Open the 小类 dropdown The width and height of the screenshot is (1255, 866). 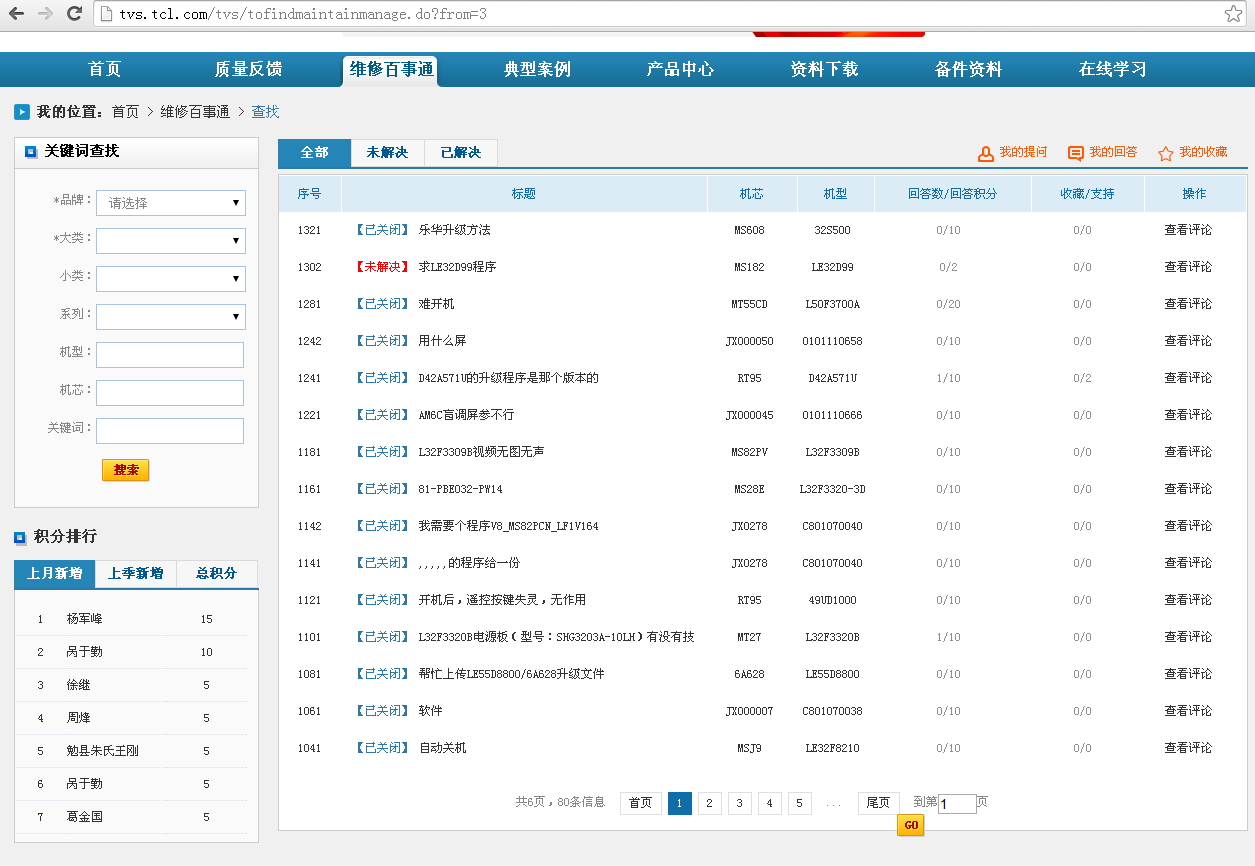(171, 279)
